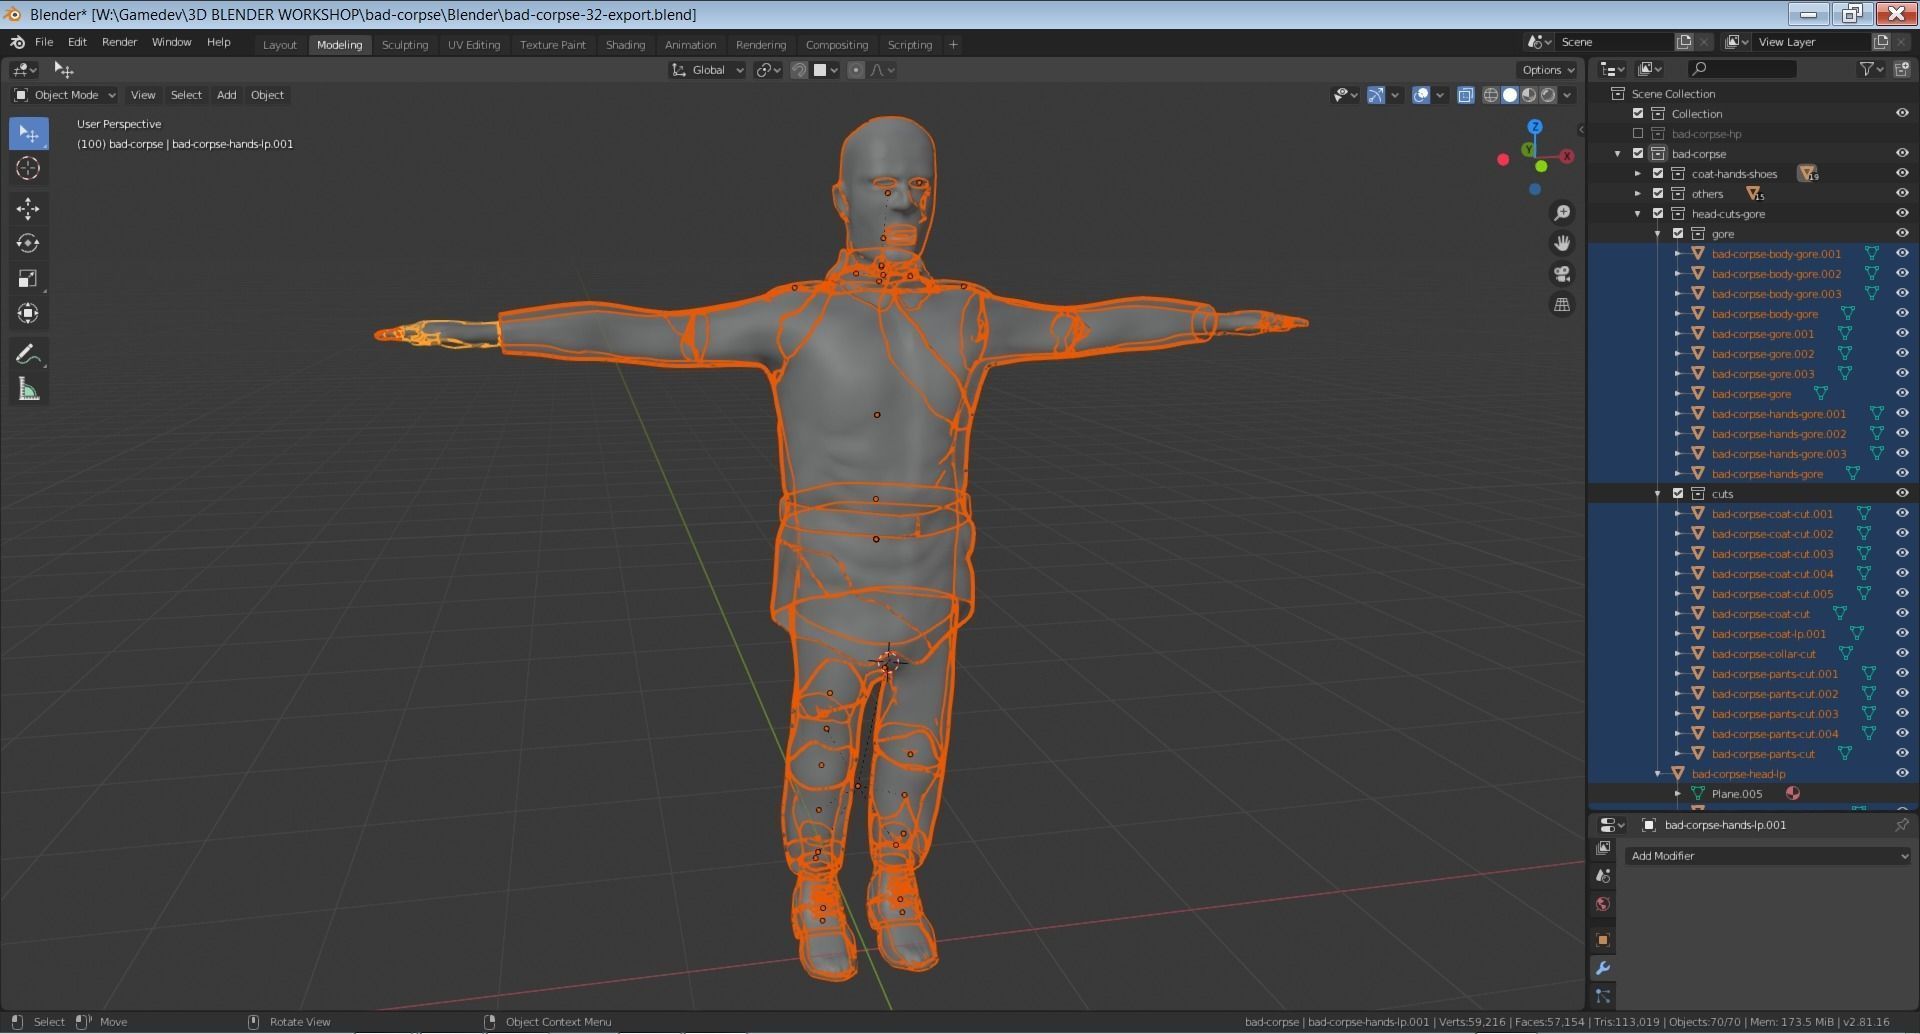Open the Add Modifier dropdown
Screen dimensions: 1920x1034
point(1767,856)
